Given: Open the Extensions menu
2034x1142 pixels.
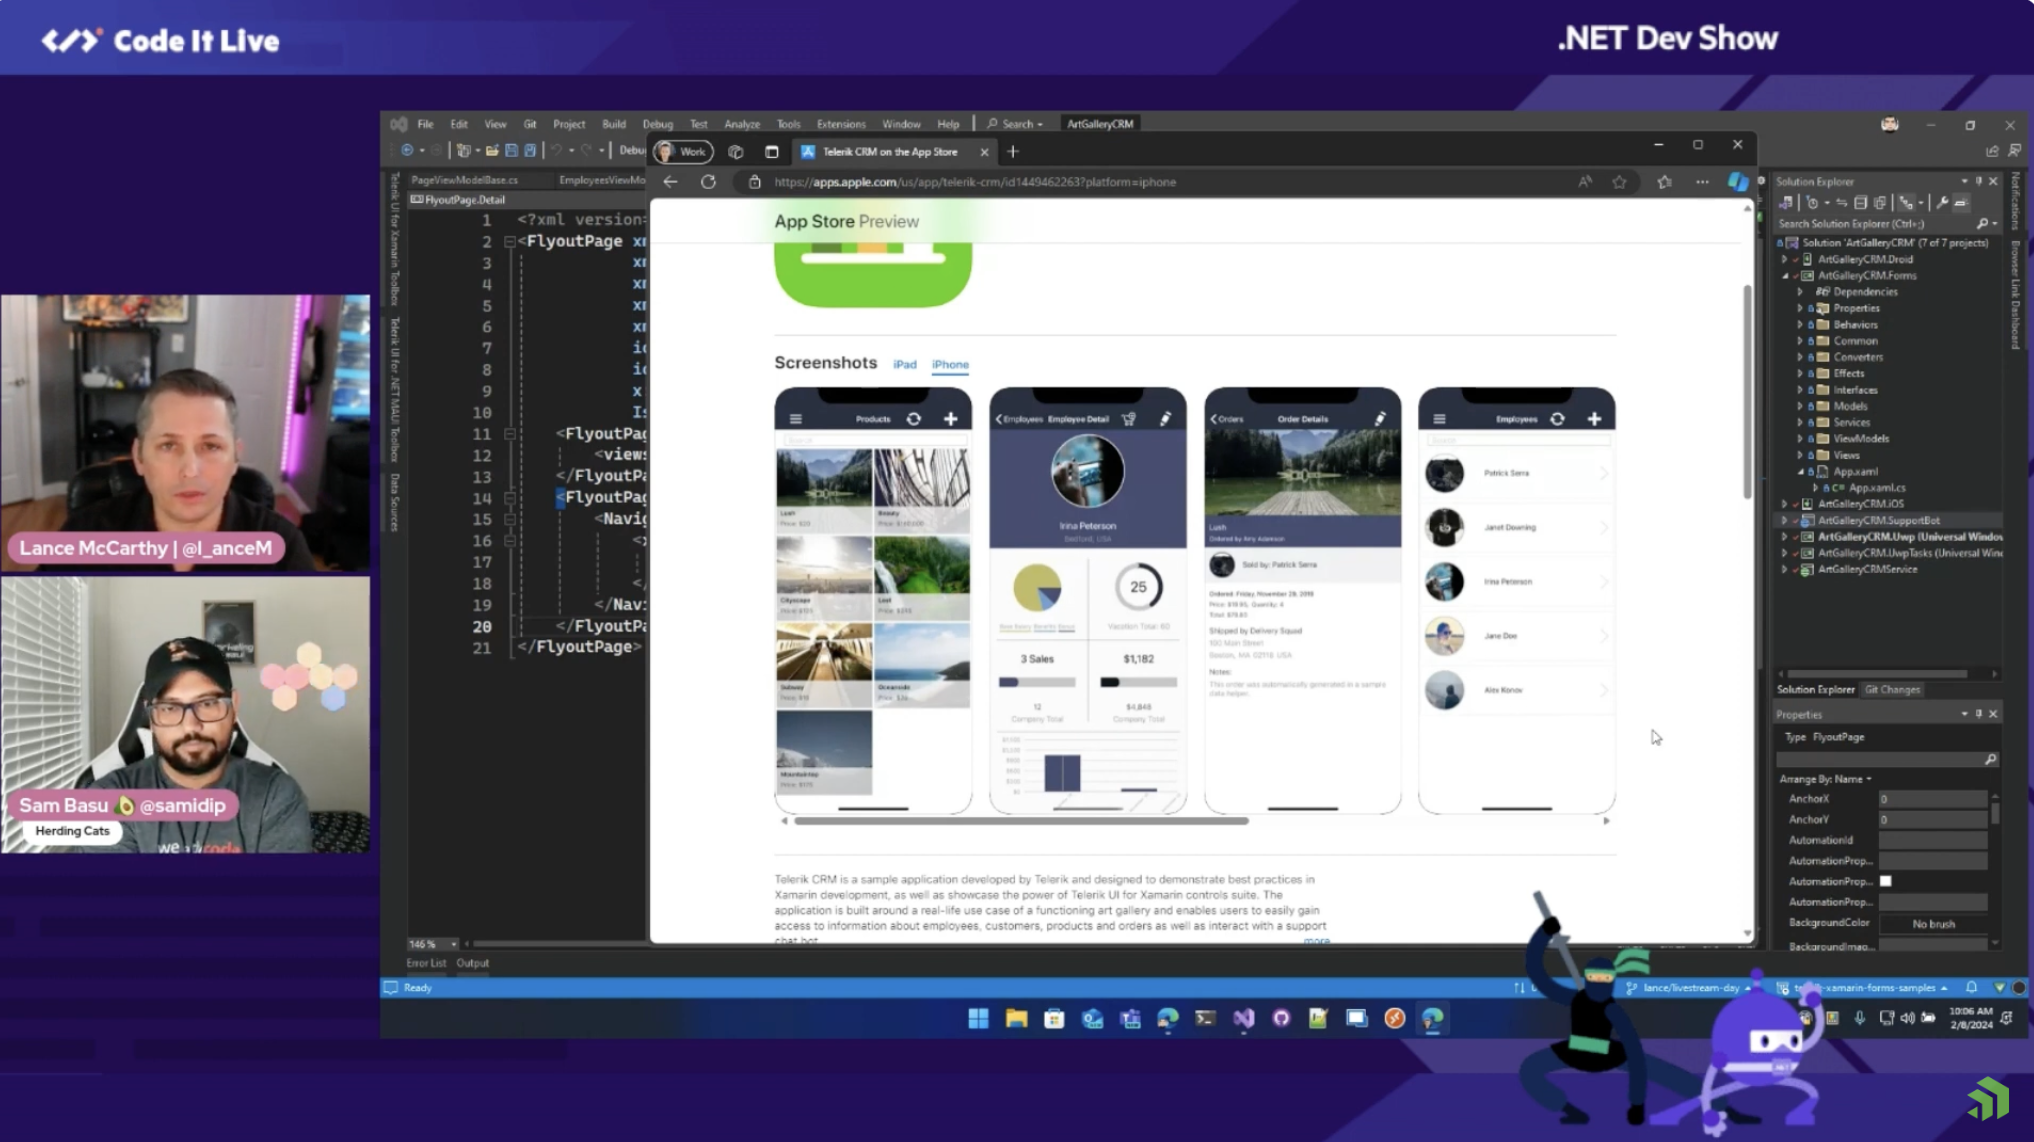Looking at the screenshot, I should tap(841, 124).
